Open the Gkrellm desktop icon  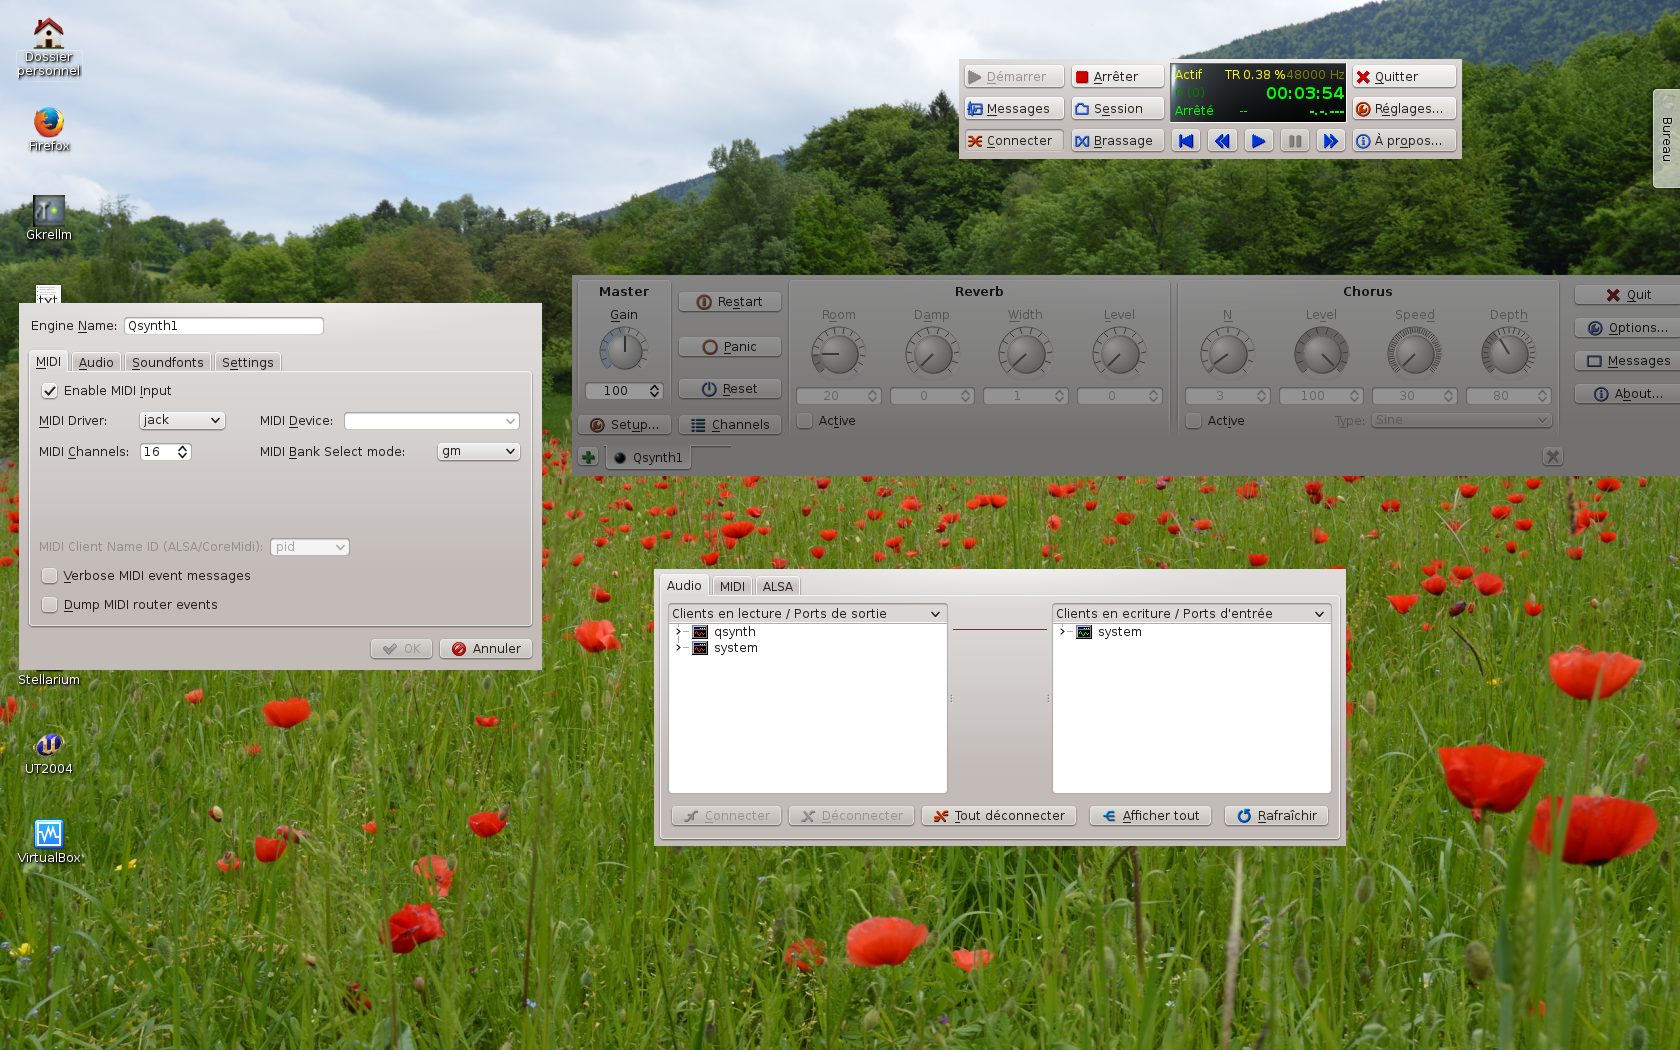click(48, 218)
